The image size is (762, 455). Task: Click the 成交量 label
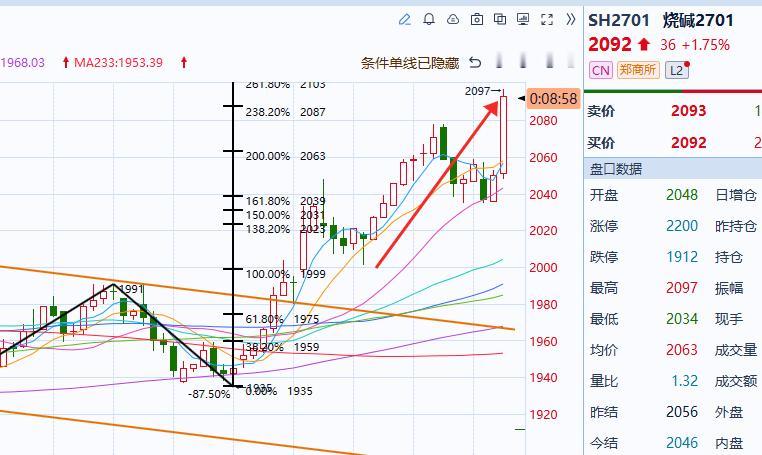click(x=736, y=350)
